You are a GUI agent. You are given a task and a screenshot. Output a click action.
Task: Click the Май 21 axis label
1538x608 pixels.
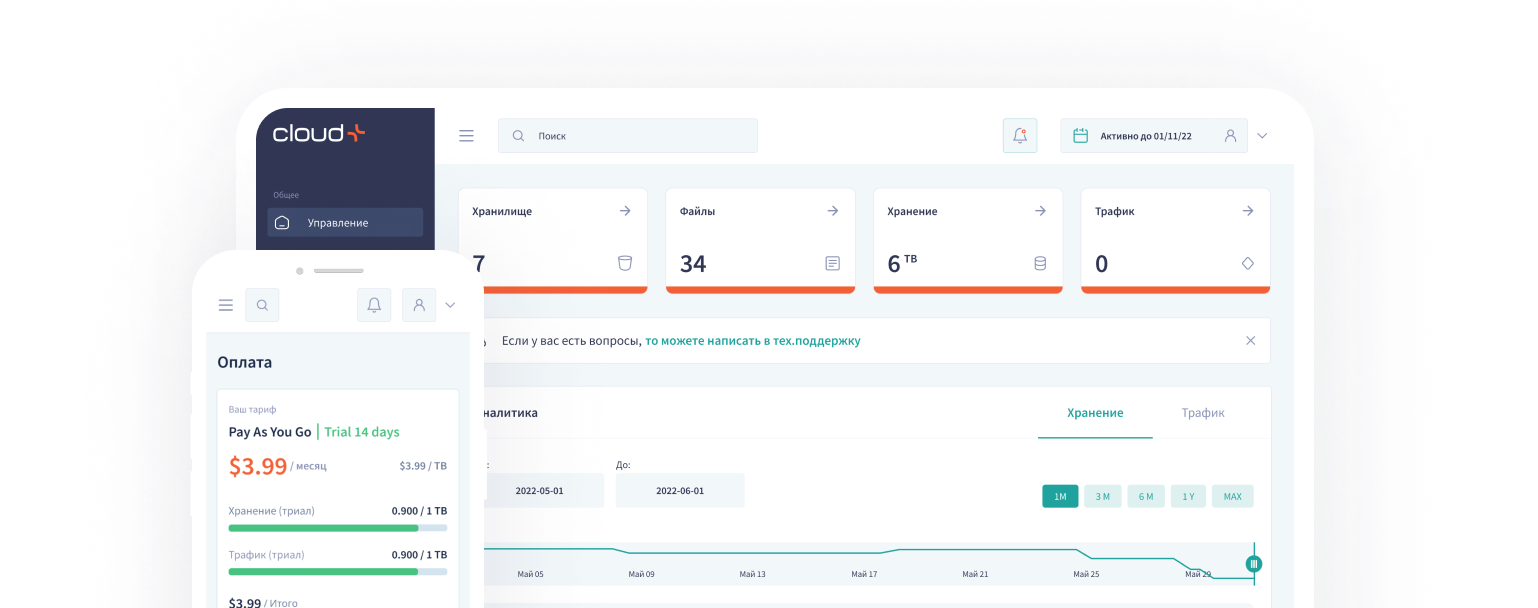click(975, 574)
